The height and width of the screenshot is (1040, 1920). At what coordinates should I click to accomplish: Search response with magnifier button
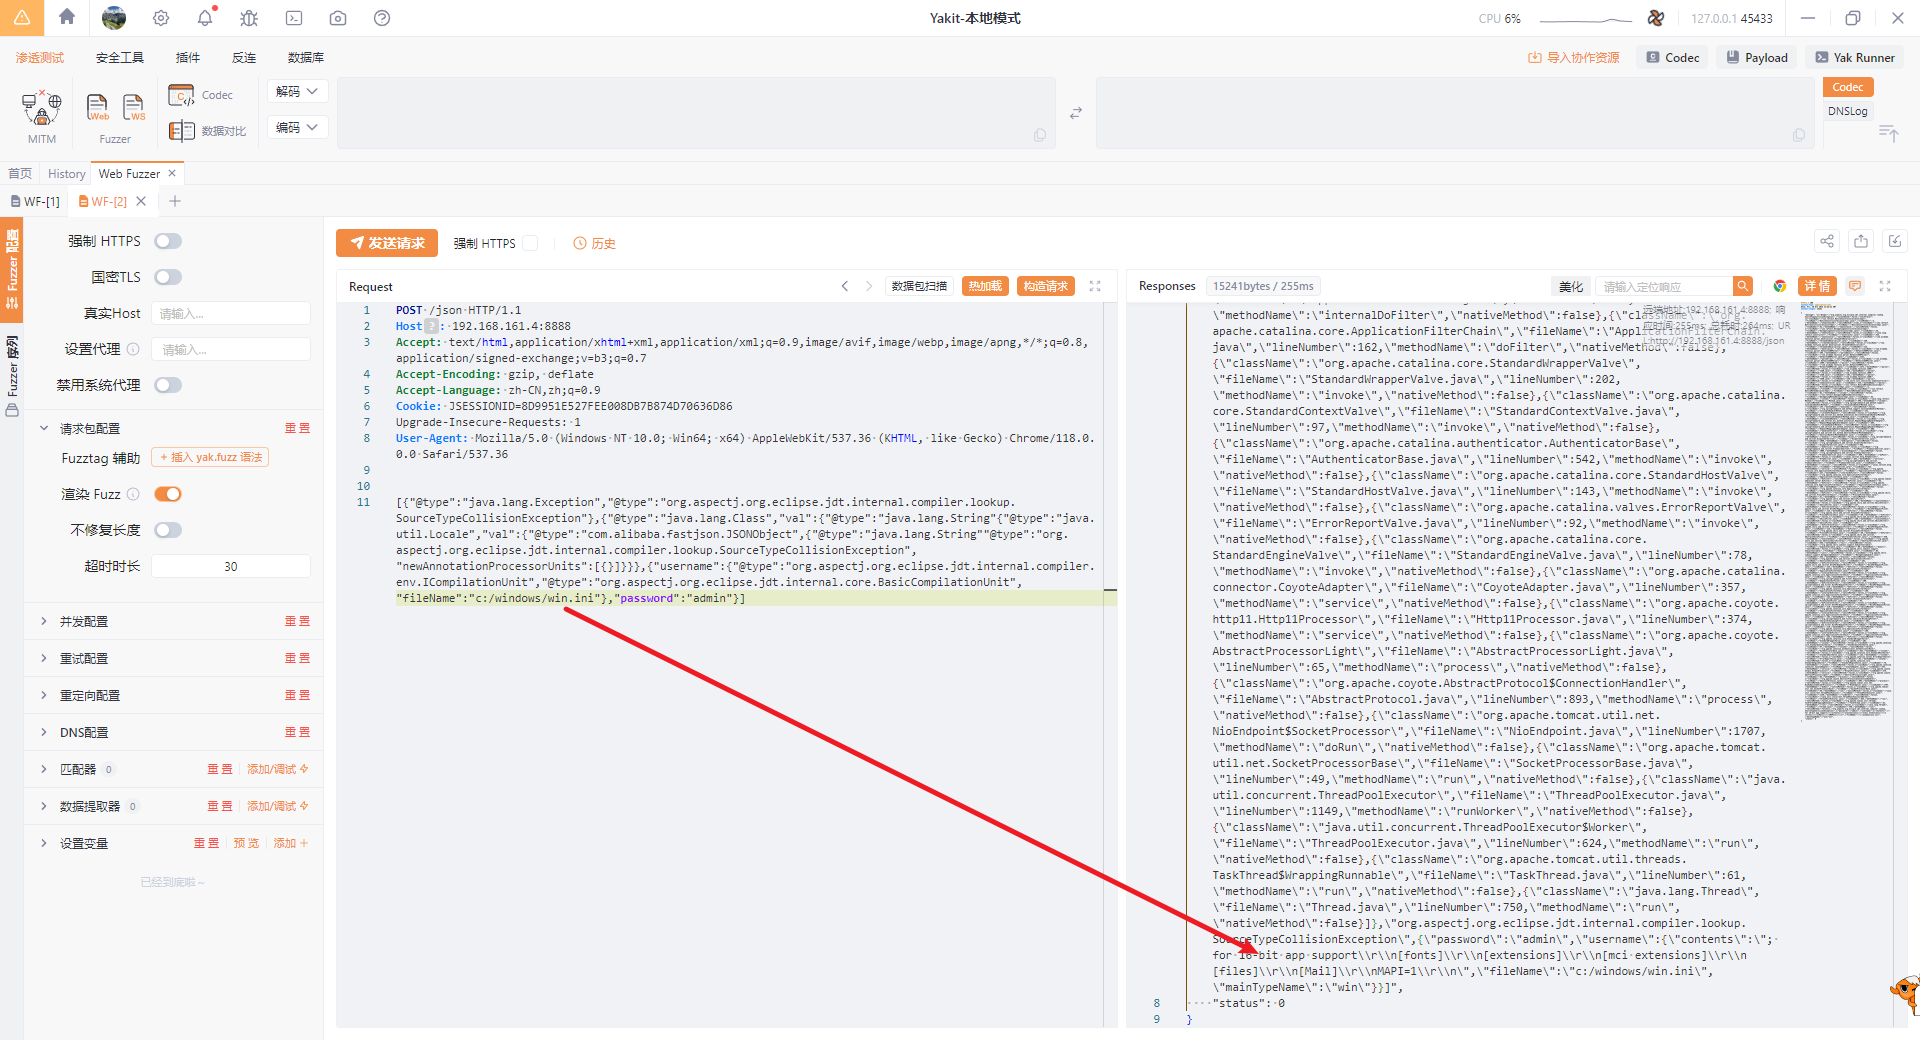[1743, 286]
